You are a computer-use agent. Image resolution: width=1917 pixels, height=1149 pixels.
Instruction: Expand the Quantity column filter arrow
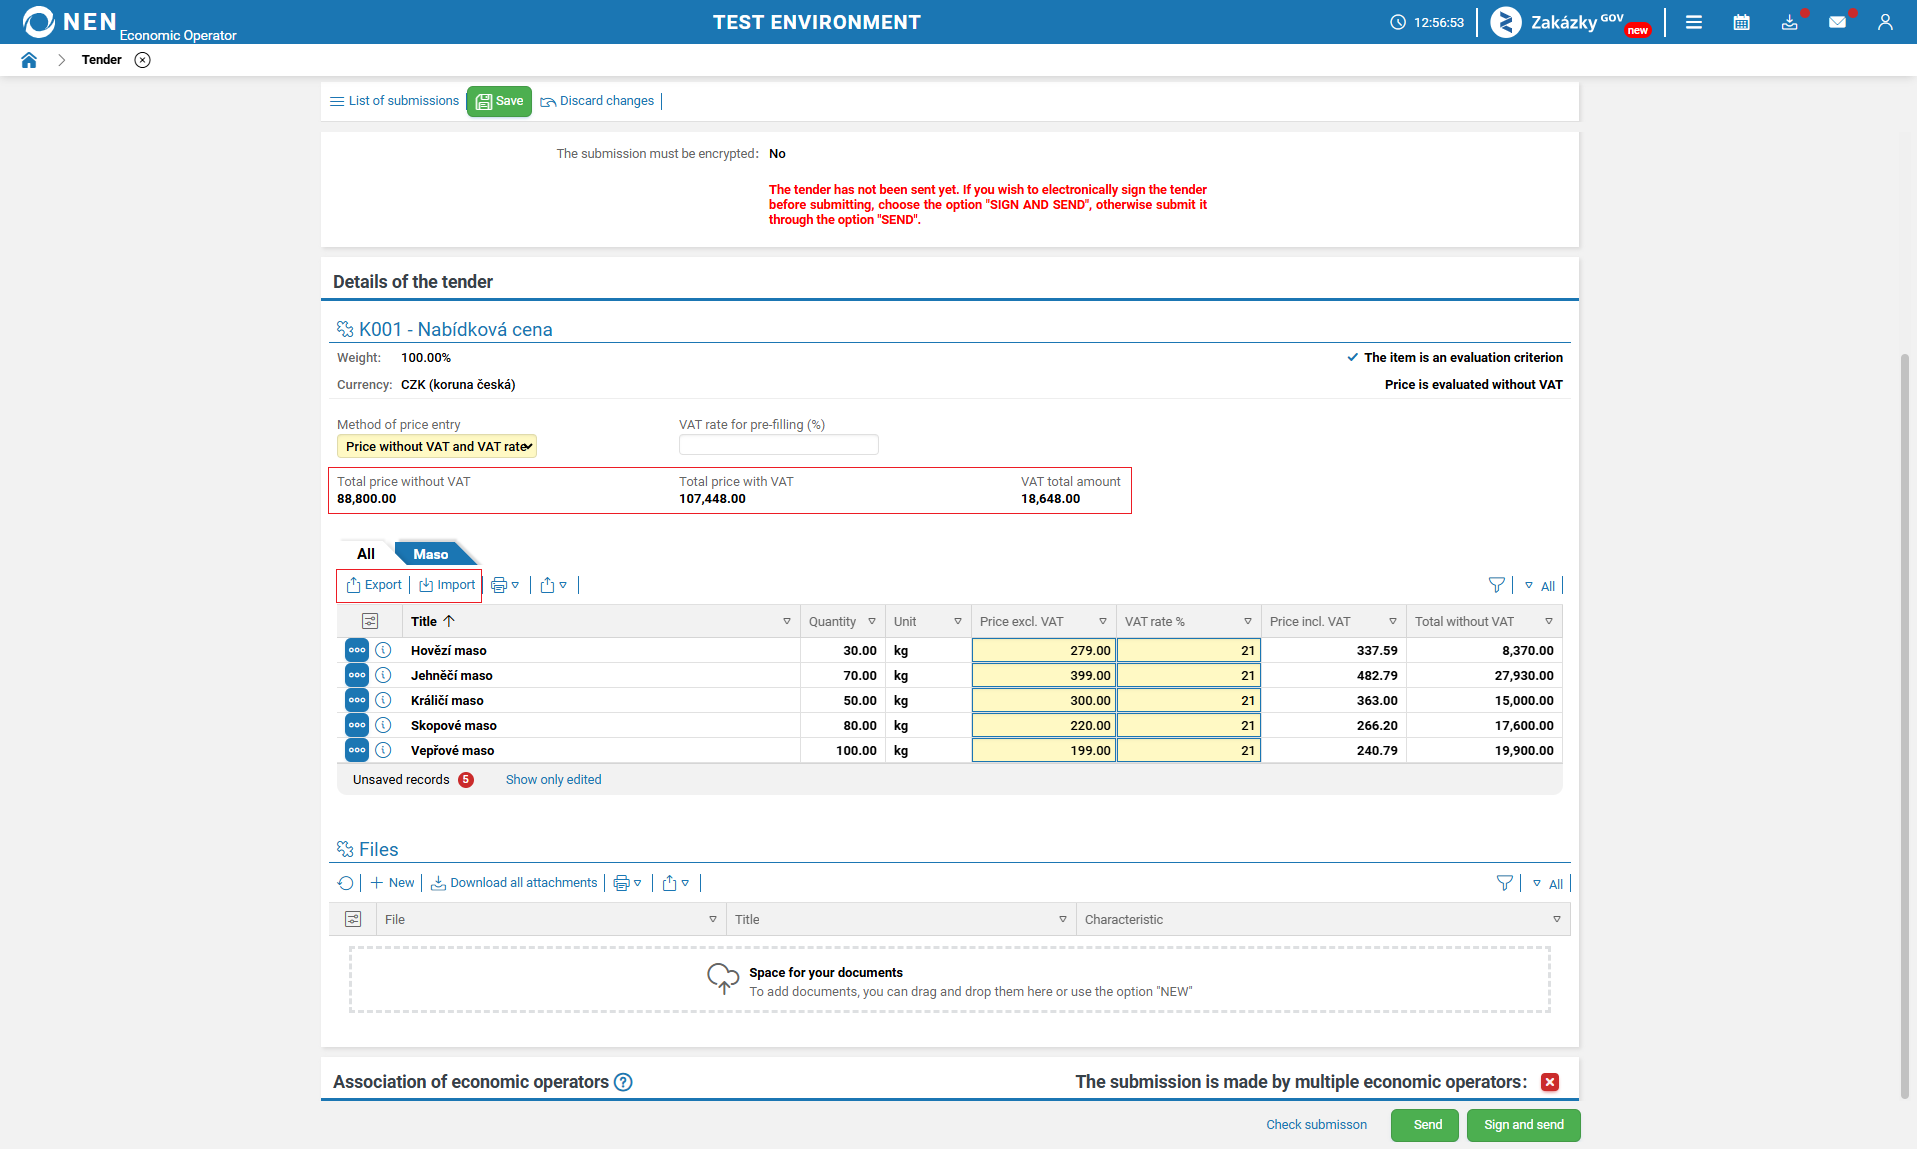872,622
